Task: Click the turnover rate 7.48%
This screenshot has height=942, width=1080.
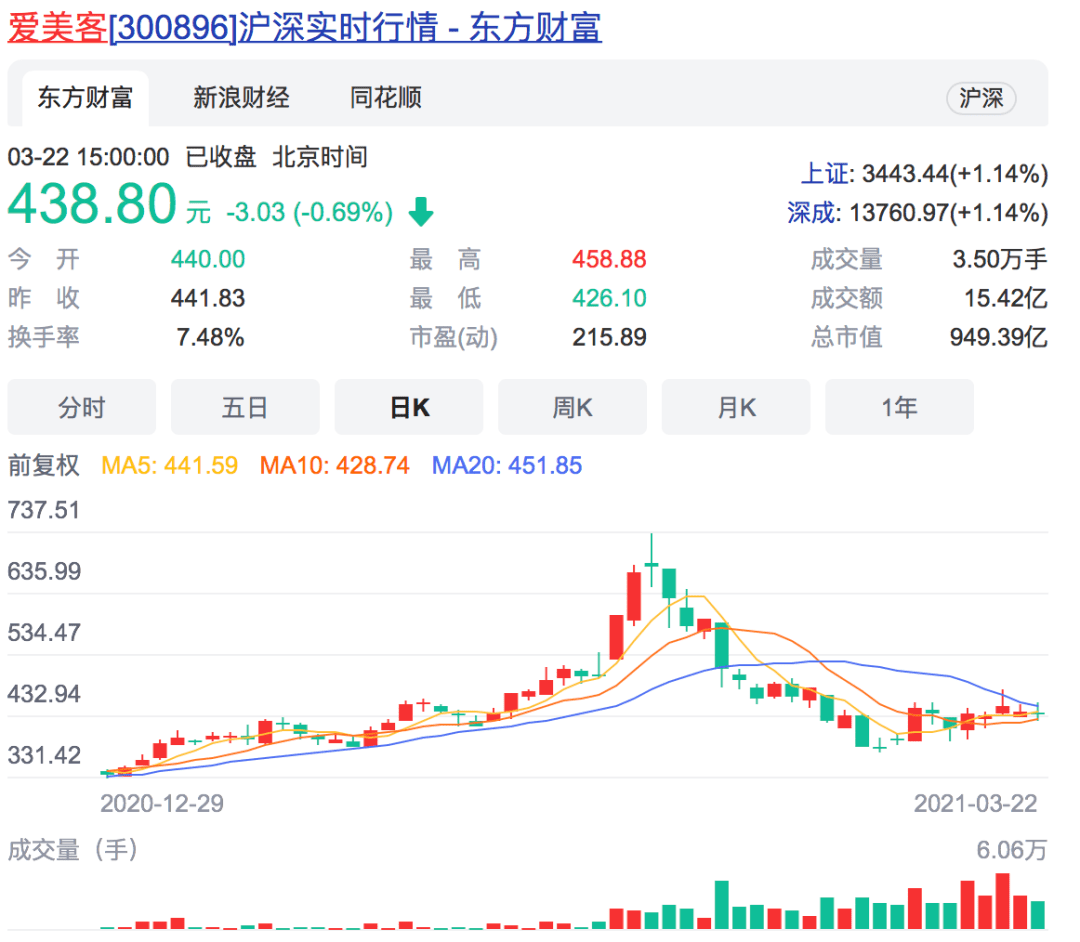Action: coord(210,337)
